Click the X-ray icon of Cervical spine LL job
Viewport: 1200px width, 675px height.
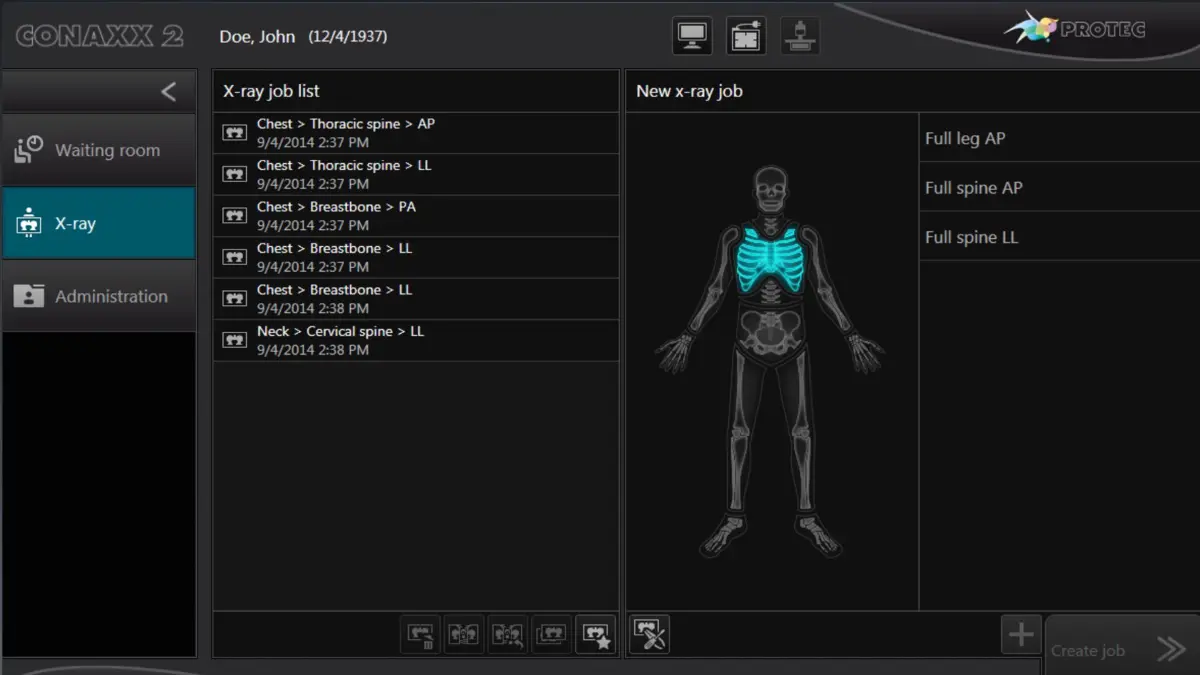pyautogui.click(x=235, y=340)
